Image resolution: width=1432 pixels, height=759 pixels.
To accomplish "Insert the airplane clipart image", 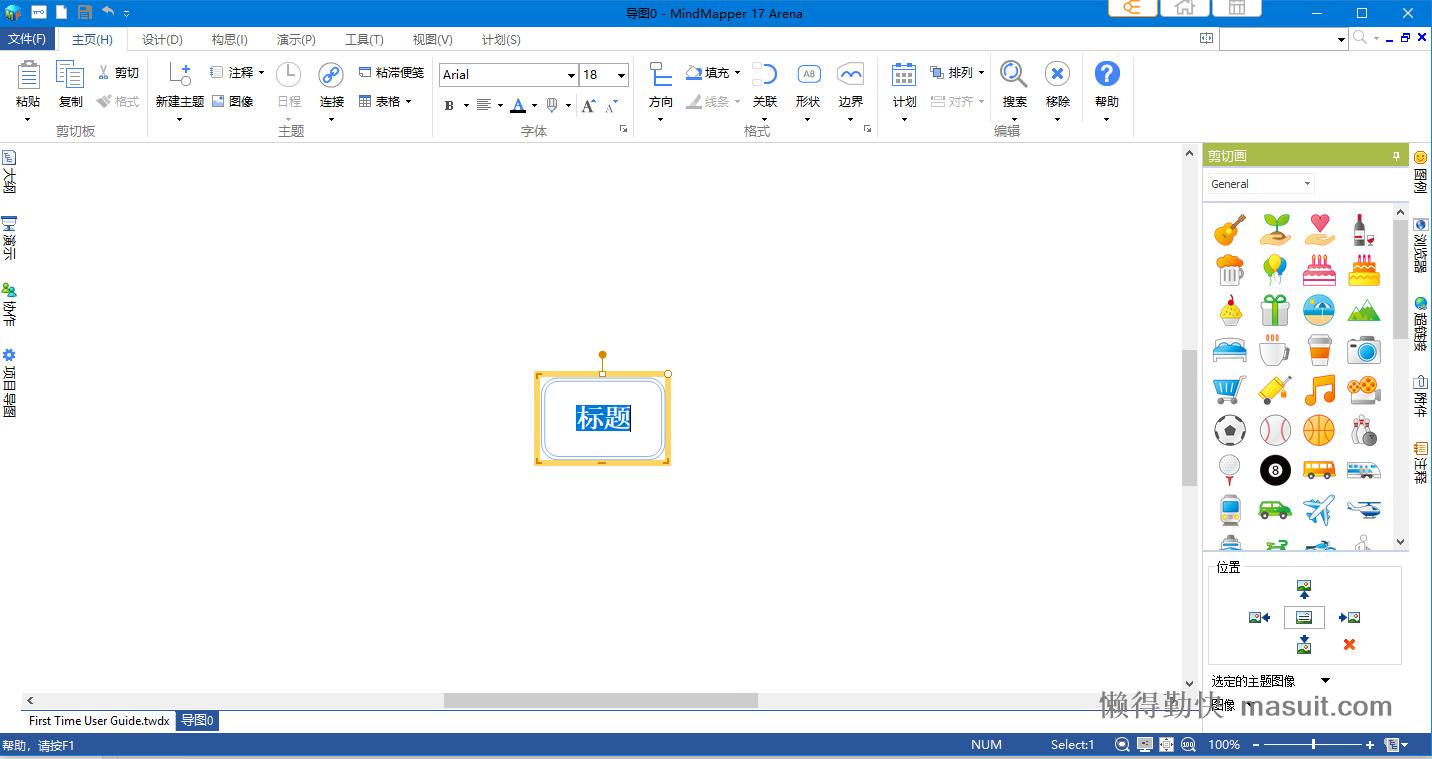I will tap(1319, 509).
